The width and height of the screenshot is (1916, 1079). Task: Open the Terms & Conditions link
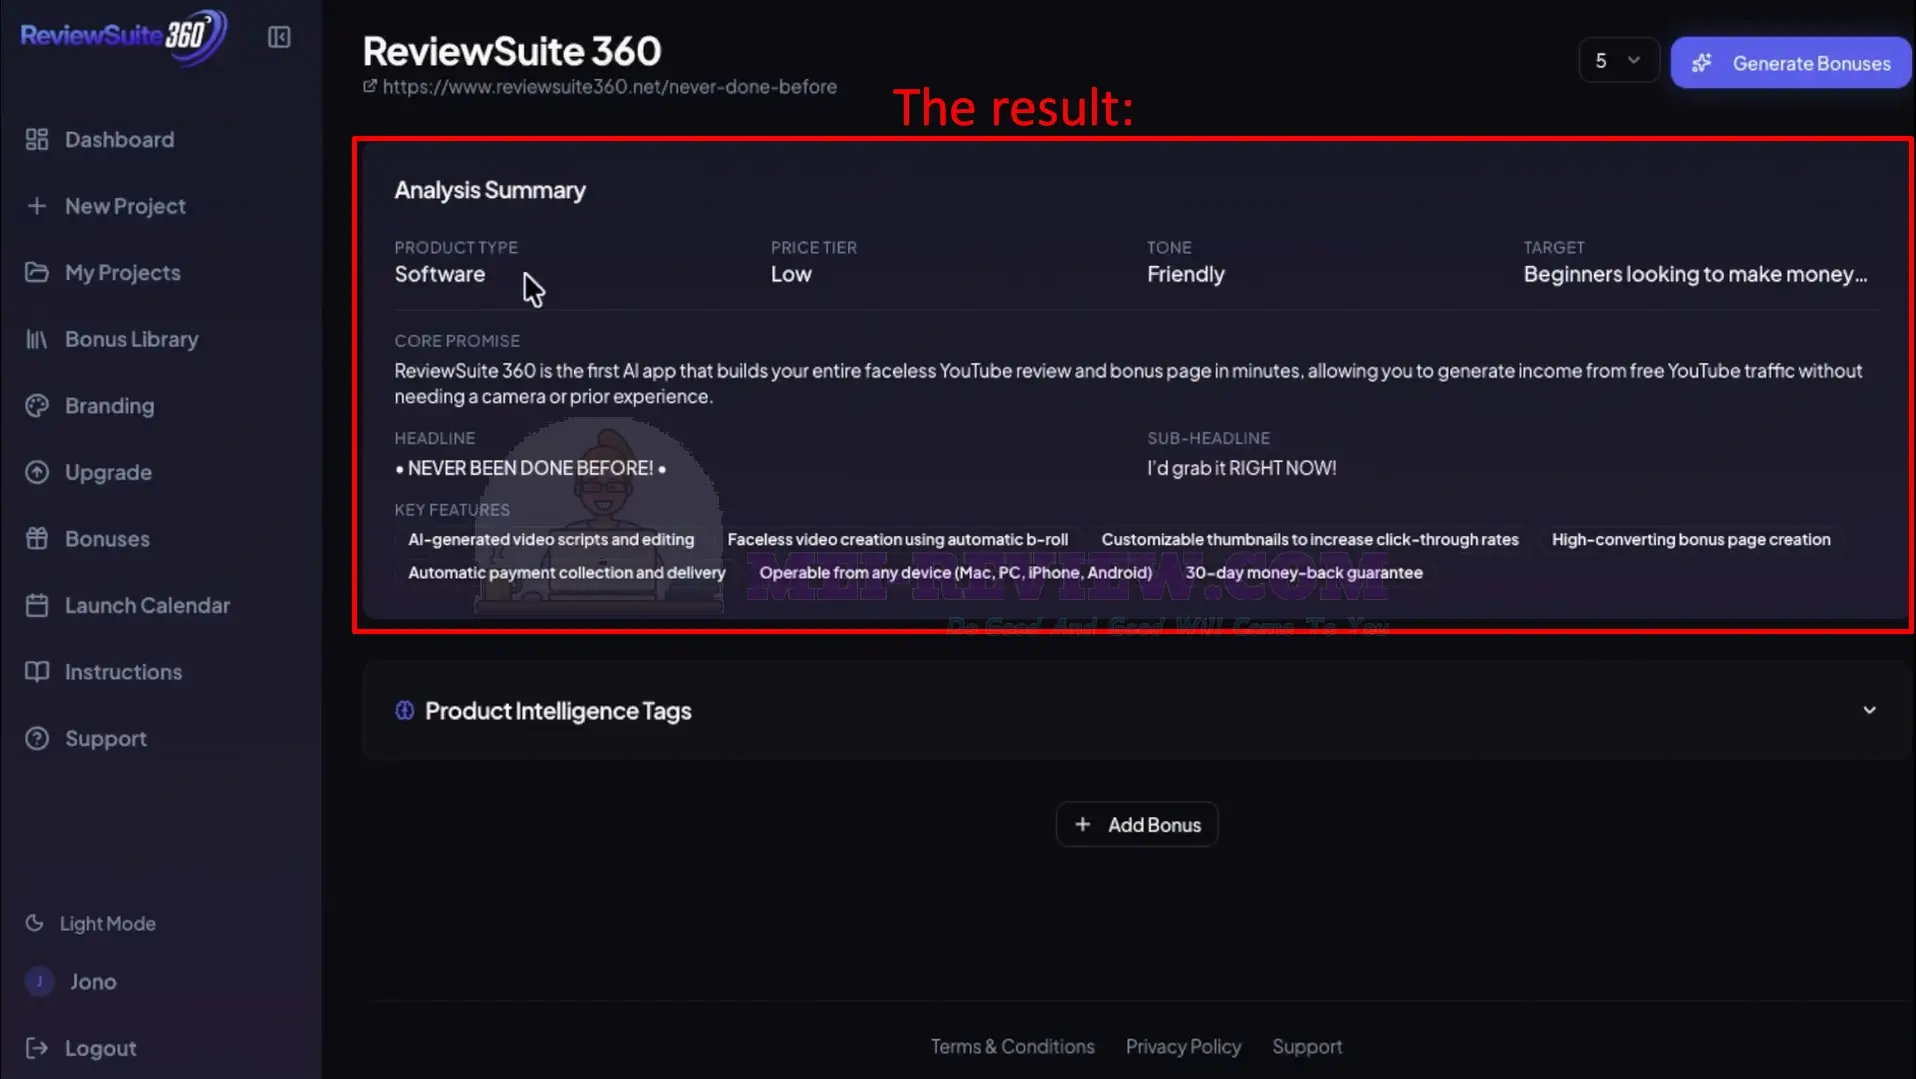click(x=1012, y=1046)
